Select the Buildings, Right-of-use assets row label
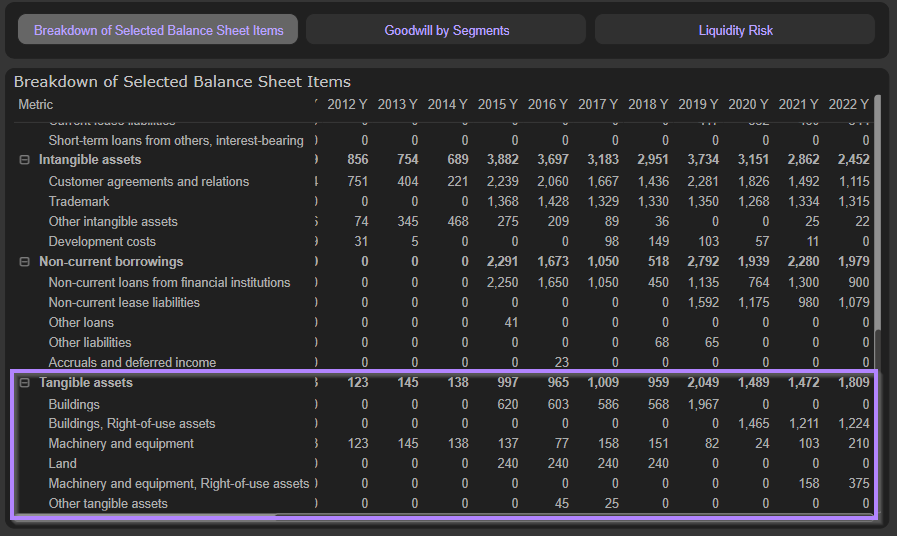Viewport: 897px width, 536px height. 132,424
